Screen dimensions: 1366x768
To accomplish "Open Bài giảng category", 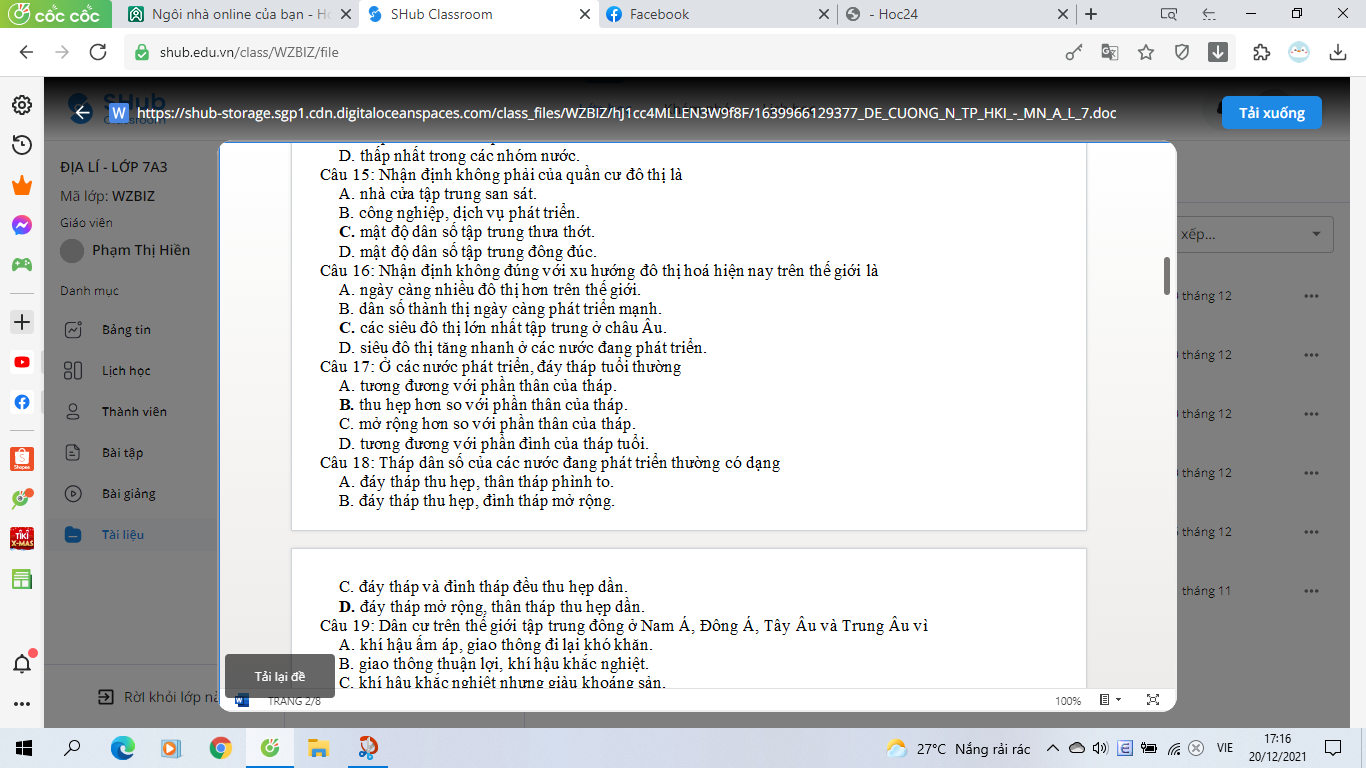I will coord(128,493).
